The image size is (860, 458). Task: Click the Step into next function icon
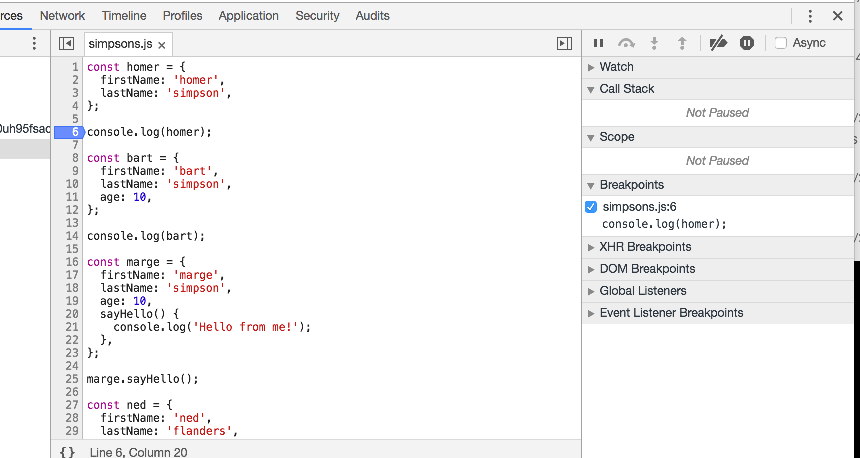coord(654,43)
